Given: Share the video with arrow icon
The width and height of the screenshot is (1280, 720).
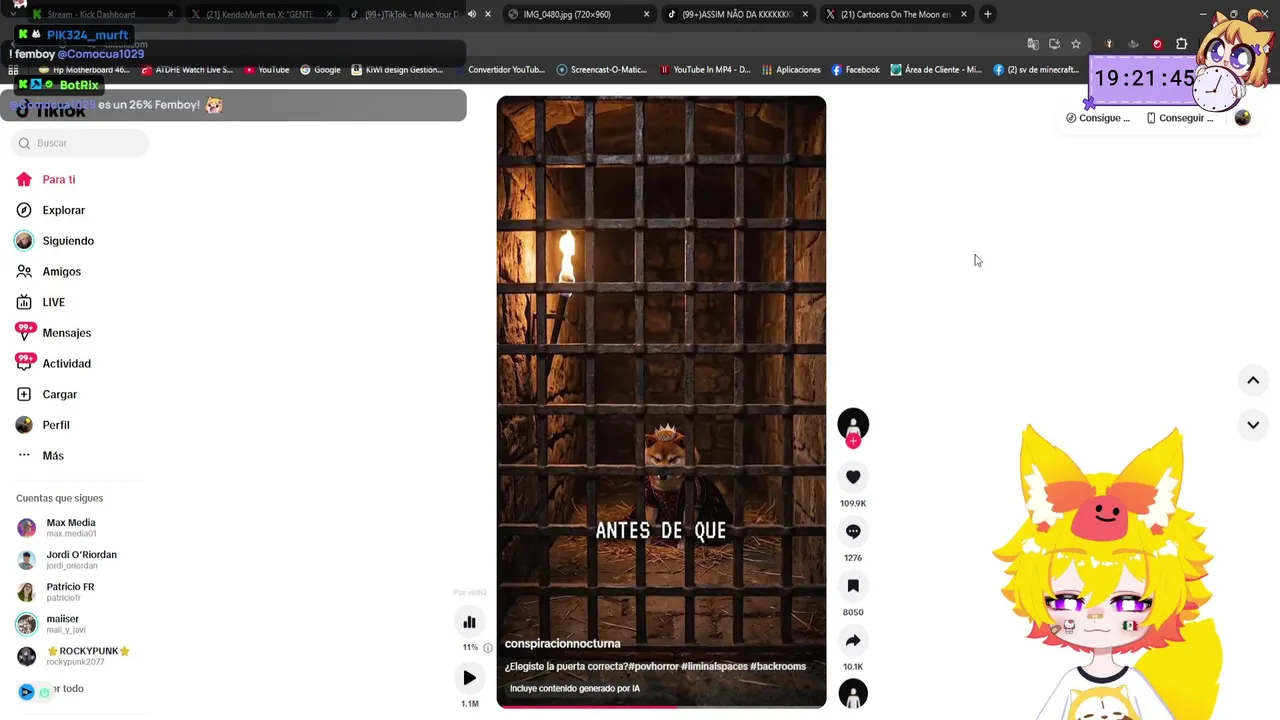Looking at the screenshot, I should point(853,641).
